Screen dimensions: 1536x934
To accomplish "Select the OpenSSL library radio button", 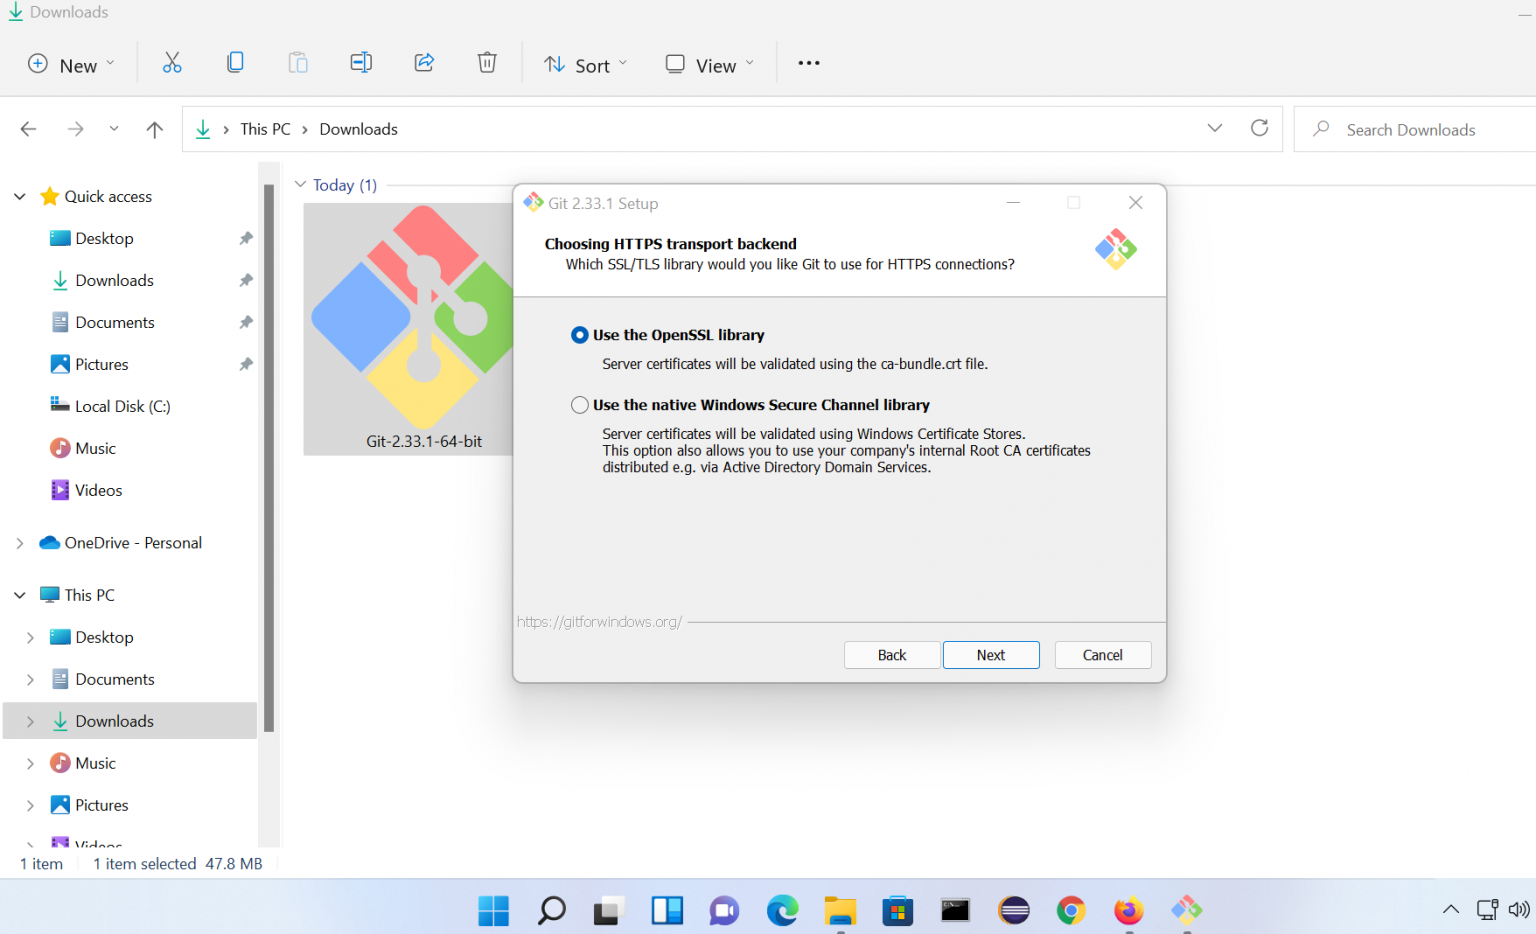I will click(x=579, y=335).
